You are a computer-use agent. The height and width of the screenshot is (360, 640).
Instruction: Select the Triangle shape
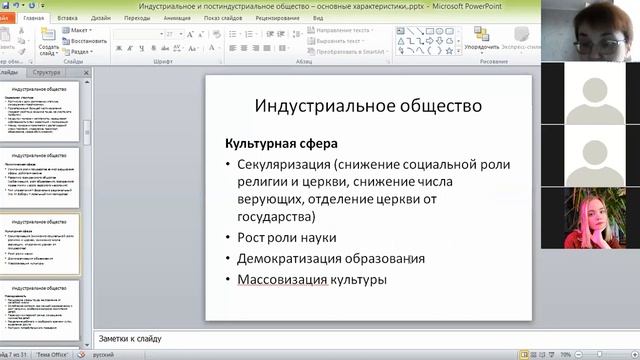(400, 41)
